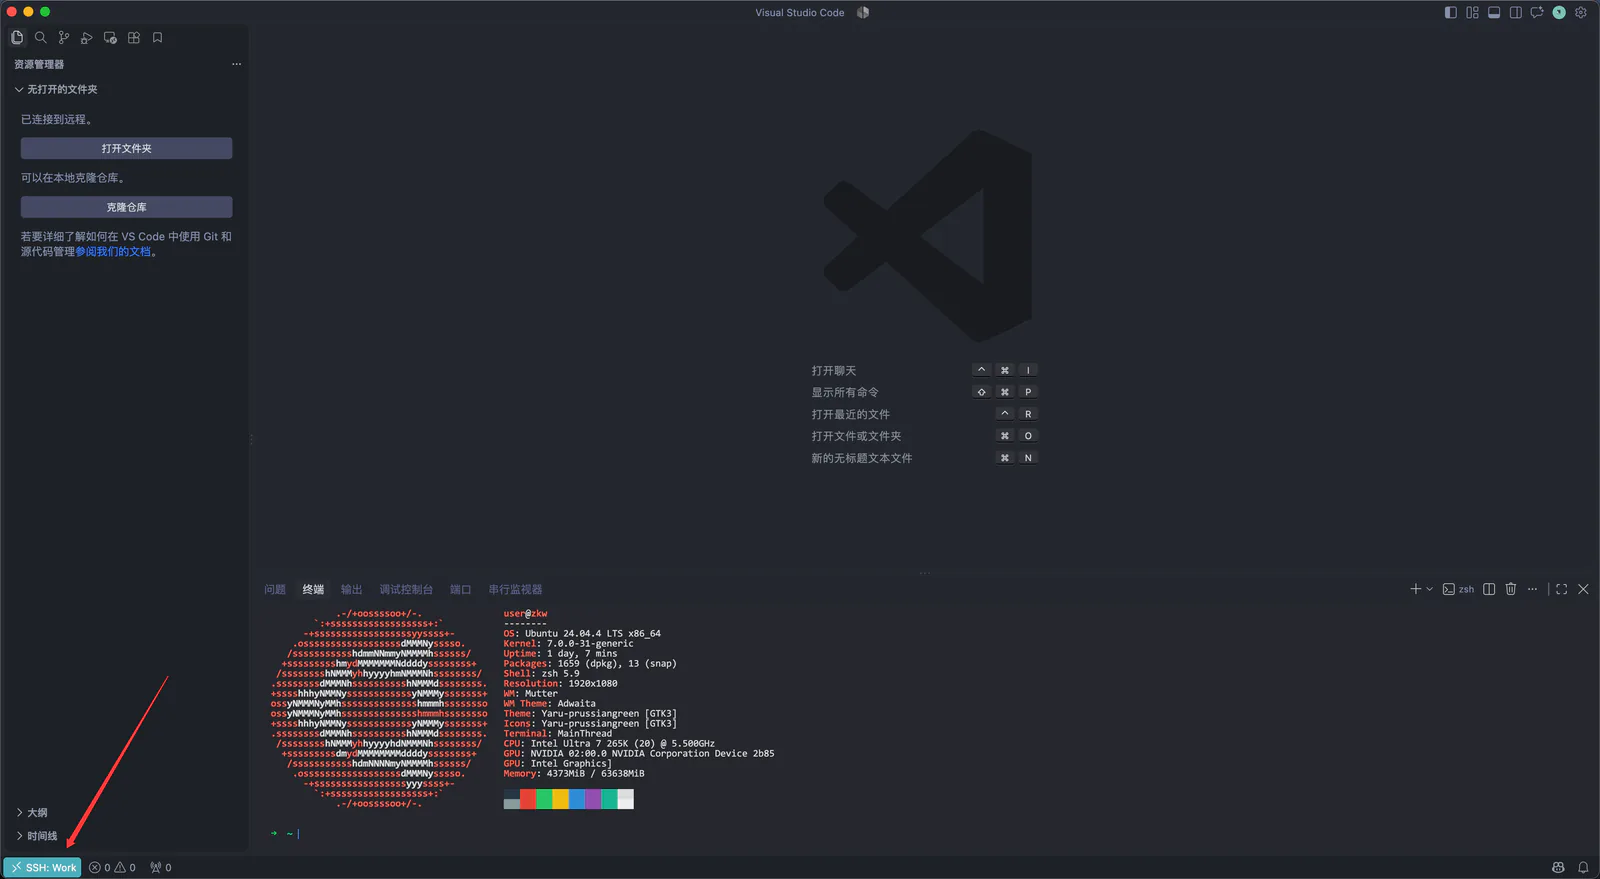Open the Remote Explorer icon

pyautogui.click(x=110, y=38)
